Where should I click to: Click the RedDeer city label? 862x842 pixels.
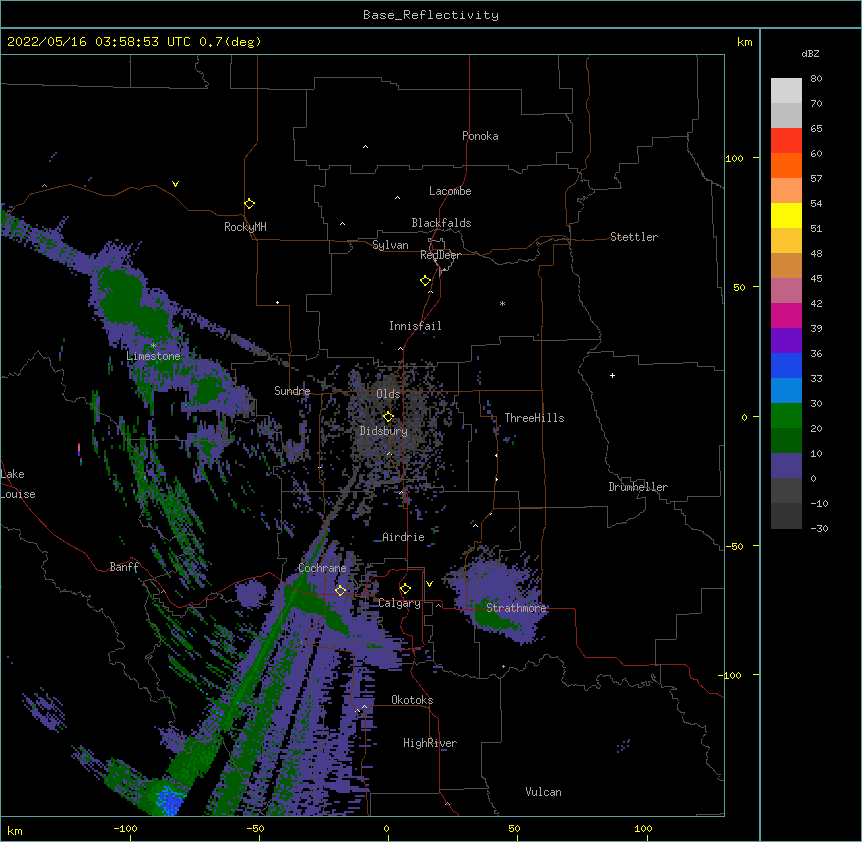point(440,255)
